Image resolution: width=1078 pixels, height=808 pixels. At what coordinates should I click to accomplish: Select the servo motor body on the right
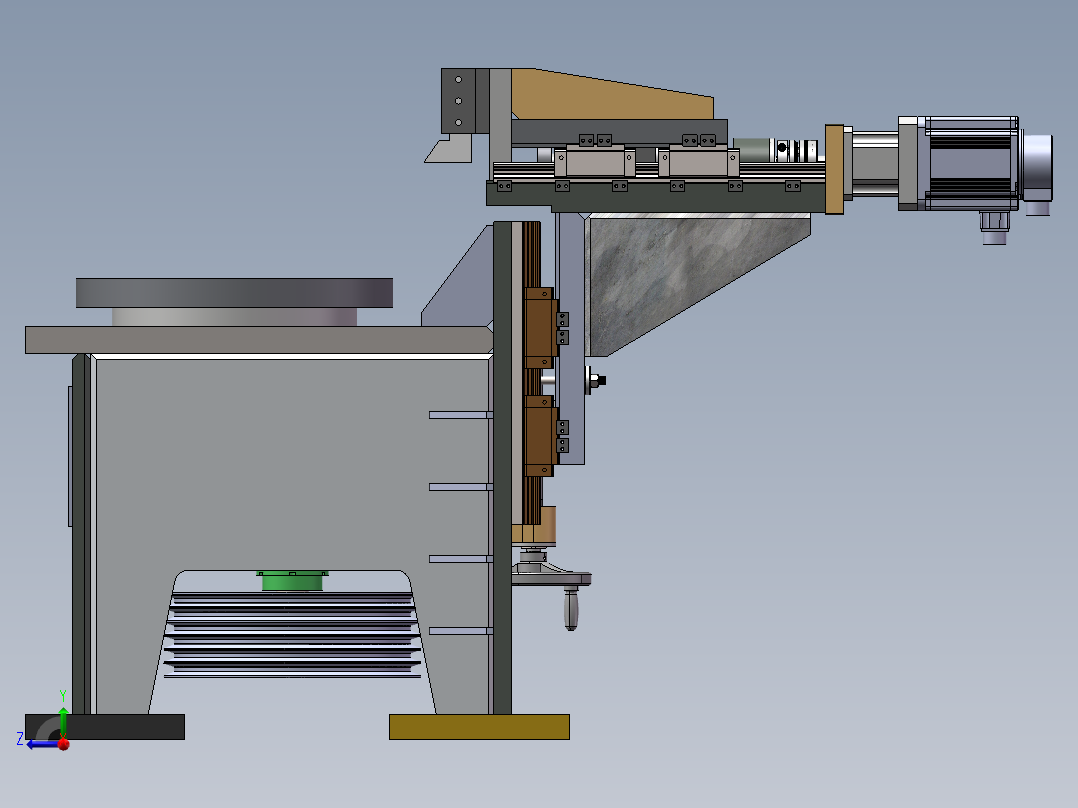(x=968, y=163)
